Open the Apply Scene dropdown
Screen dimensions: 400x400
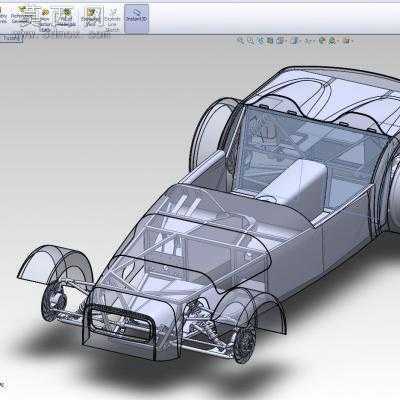(333, 41)
